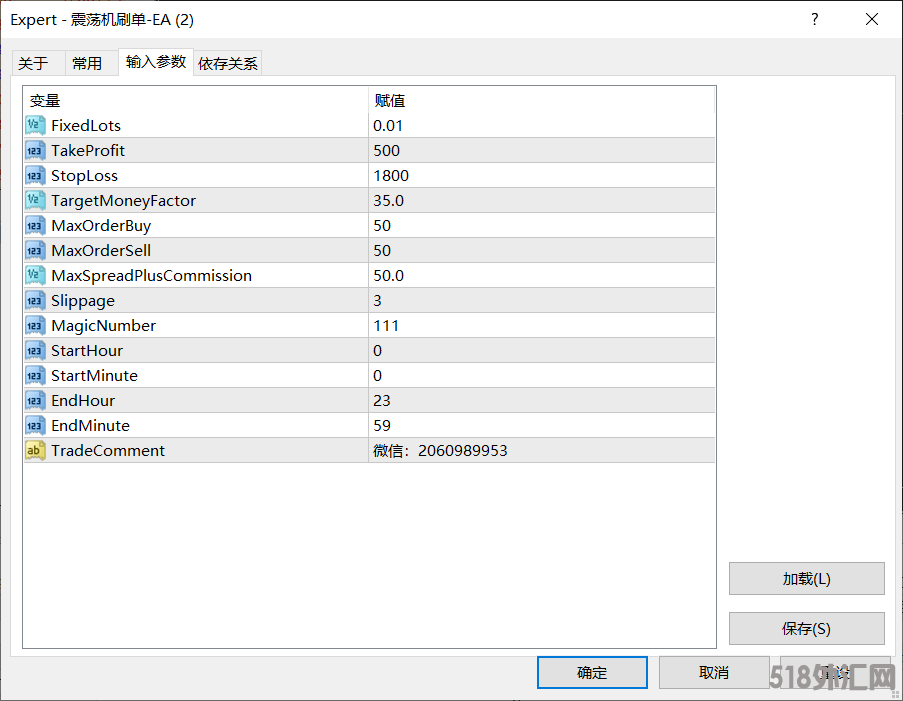Click the 取消 button
Image resolution: width=903 pixels, height=701 pixels.
(714, 672)
